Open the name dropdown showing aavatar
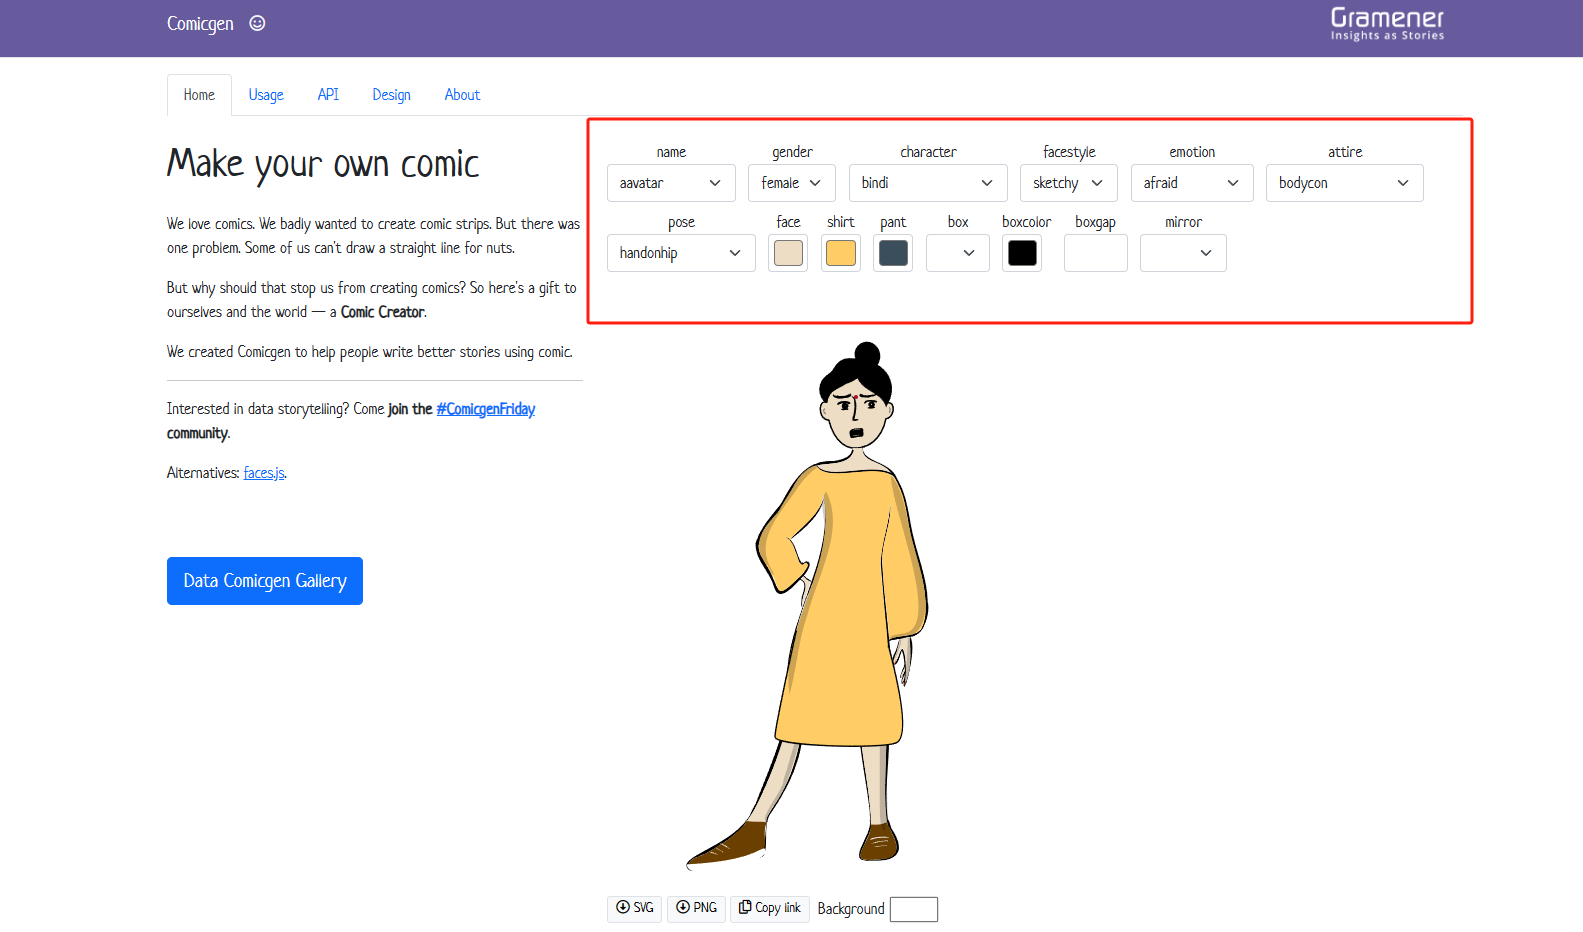This screenshot has width=1583, height=932. click(x=671, y=183)
